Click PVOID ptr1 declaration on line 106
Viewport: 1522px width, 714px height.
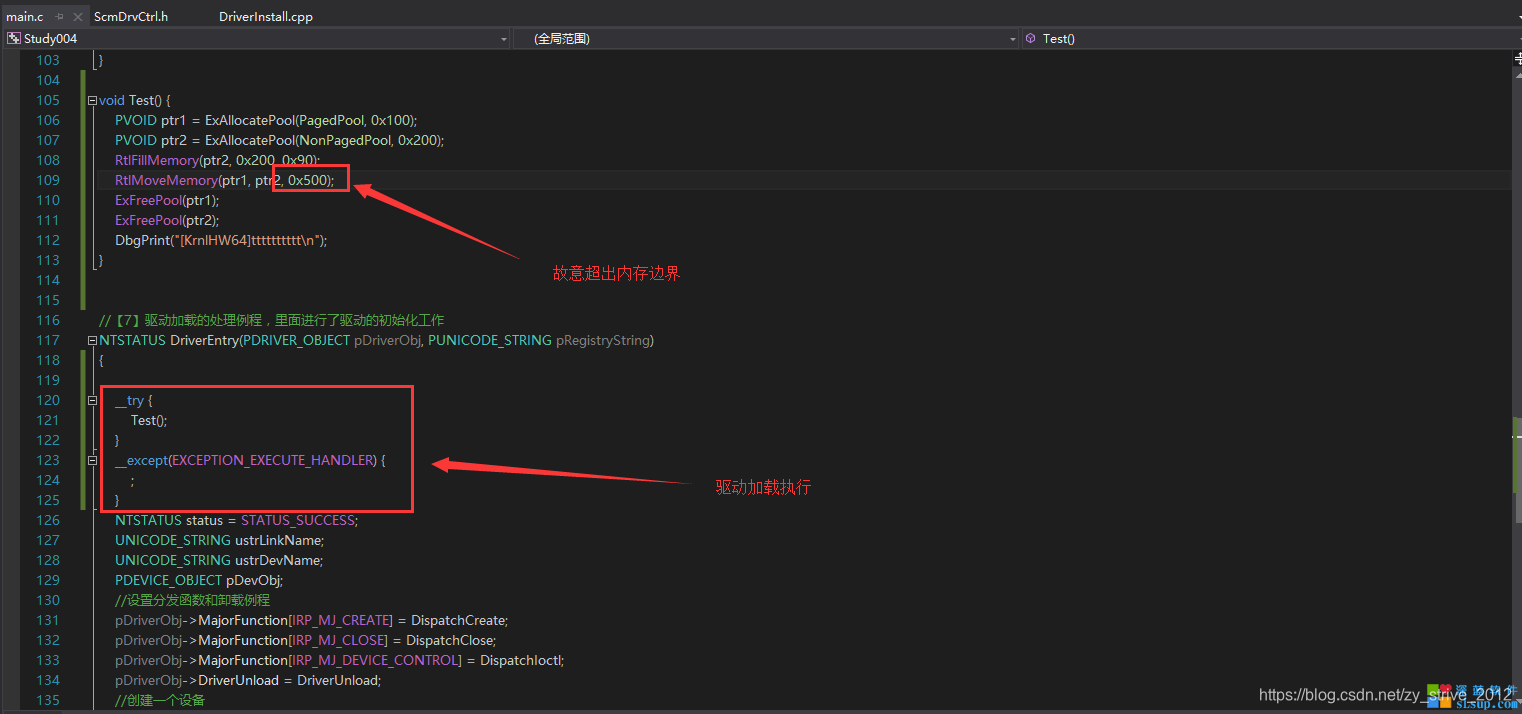151,120
